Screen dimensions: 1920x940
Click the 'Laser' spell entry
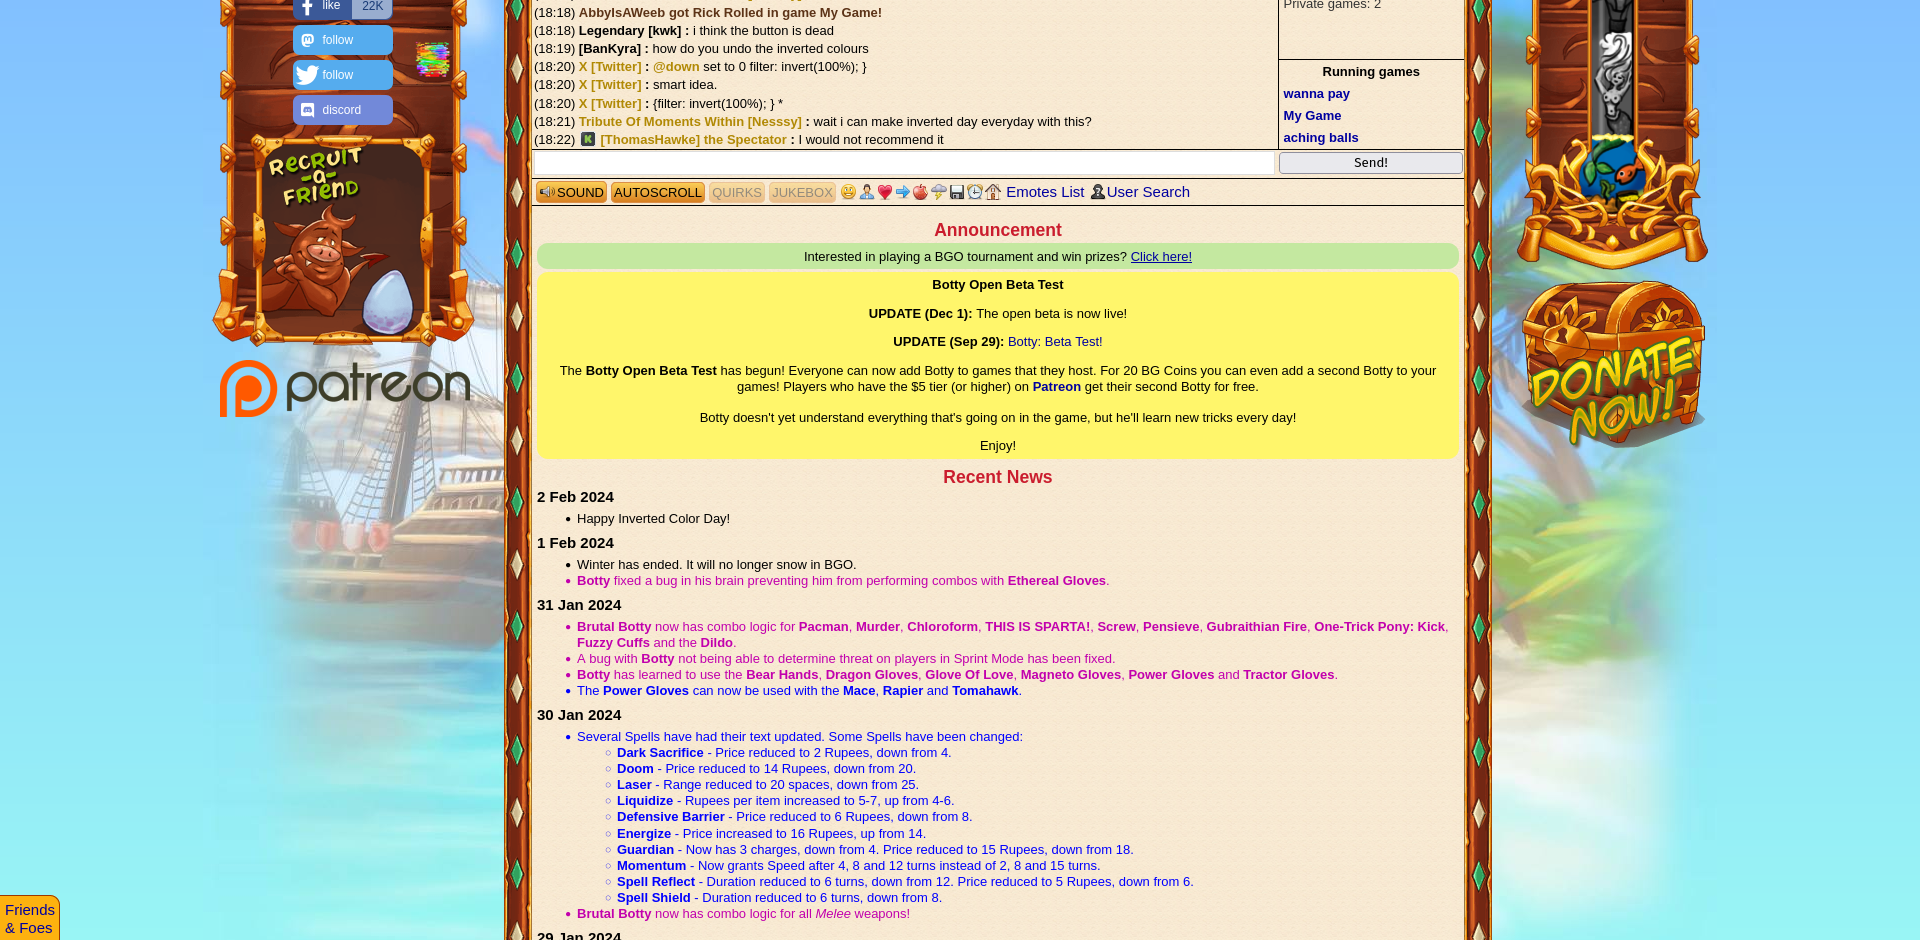tap(634, 785)
